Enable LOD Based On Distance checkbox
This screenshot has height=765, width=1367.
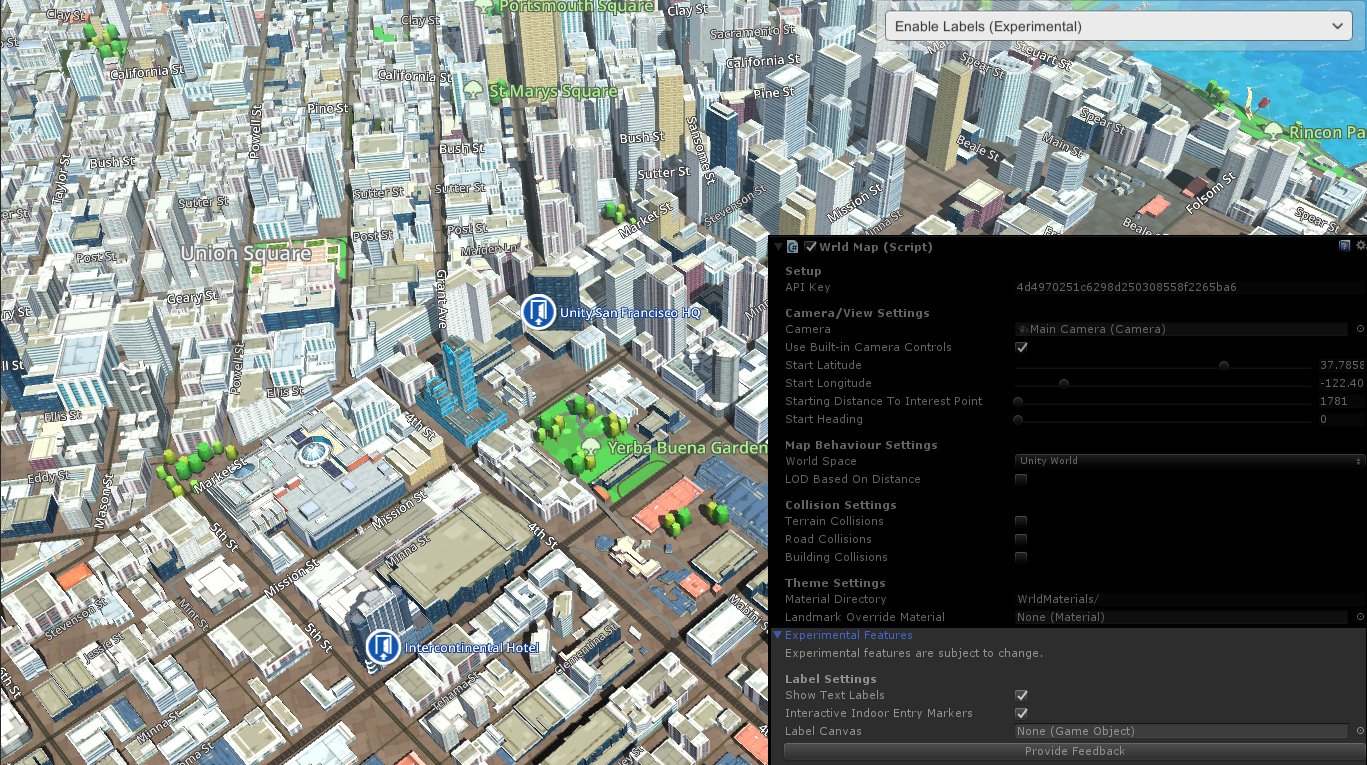pyautogui.click(x=1021, y=479)
